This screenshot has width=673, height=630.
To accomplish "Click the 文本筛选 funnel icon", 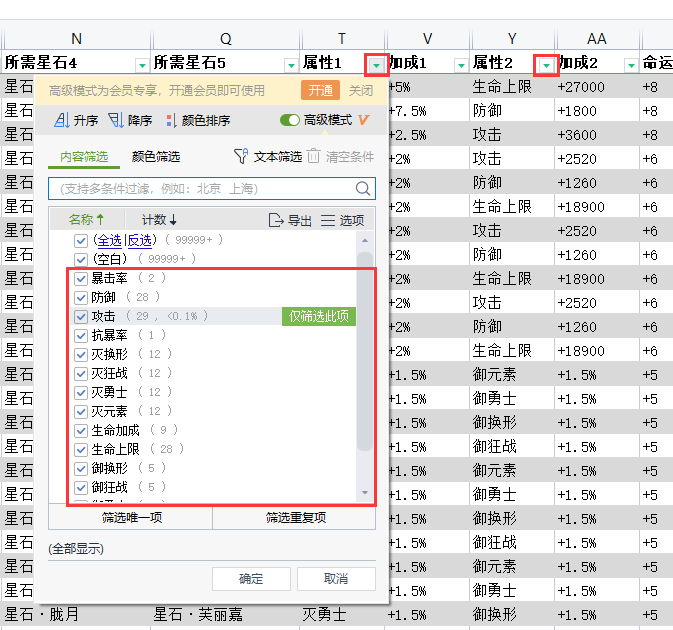I will coord(241,156).
